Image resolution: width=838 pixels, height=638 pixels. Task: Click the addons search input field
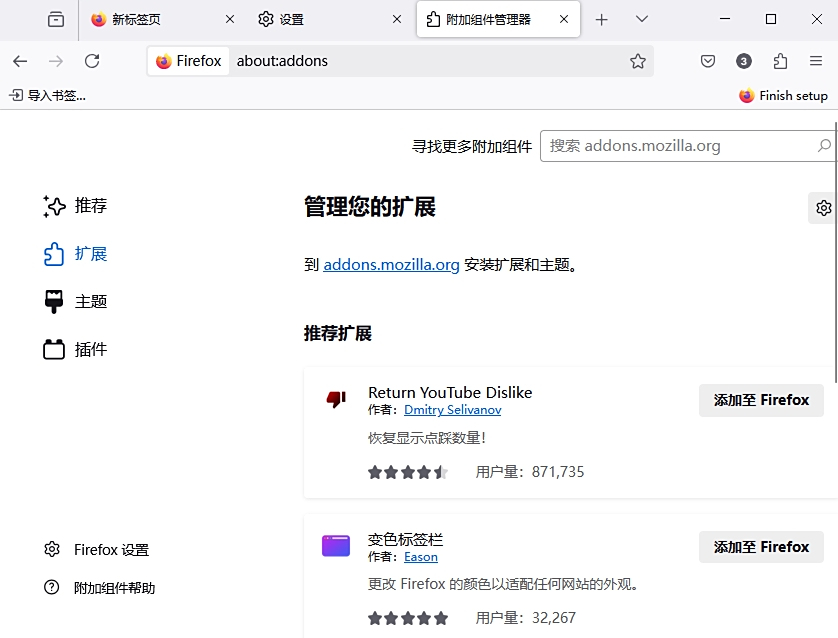pos(690,145)
